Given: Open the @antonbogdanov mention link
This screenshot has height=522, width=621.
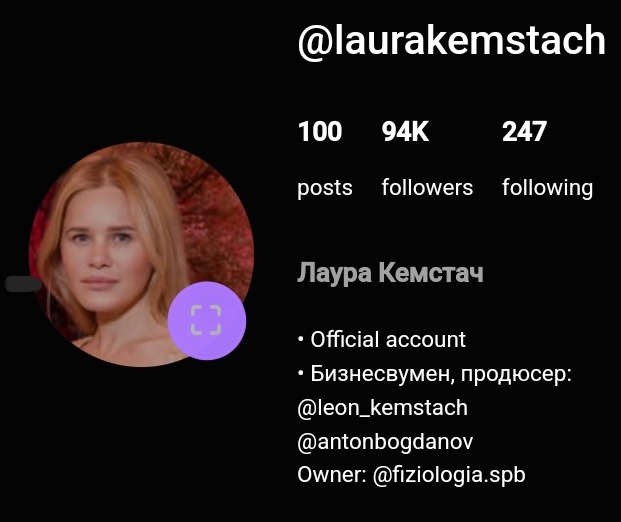Looking at the screenshot, I should [x=385, y=441].
